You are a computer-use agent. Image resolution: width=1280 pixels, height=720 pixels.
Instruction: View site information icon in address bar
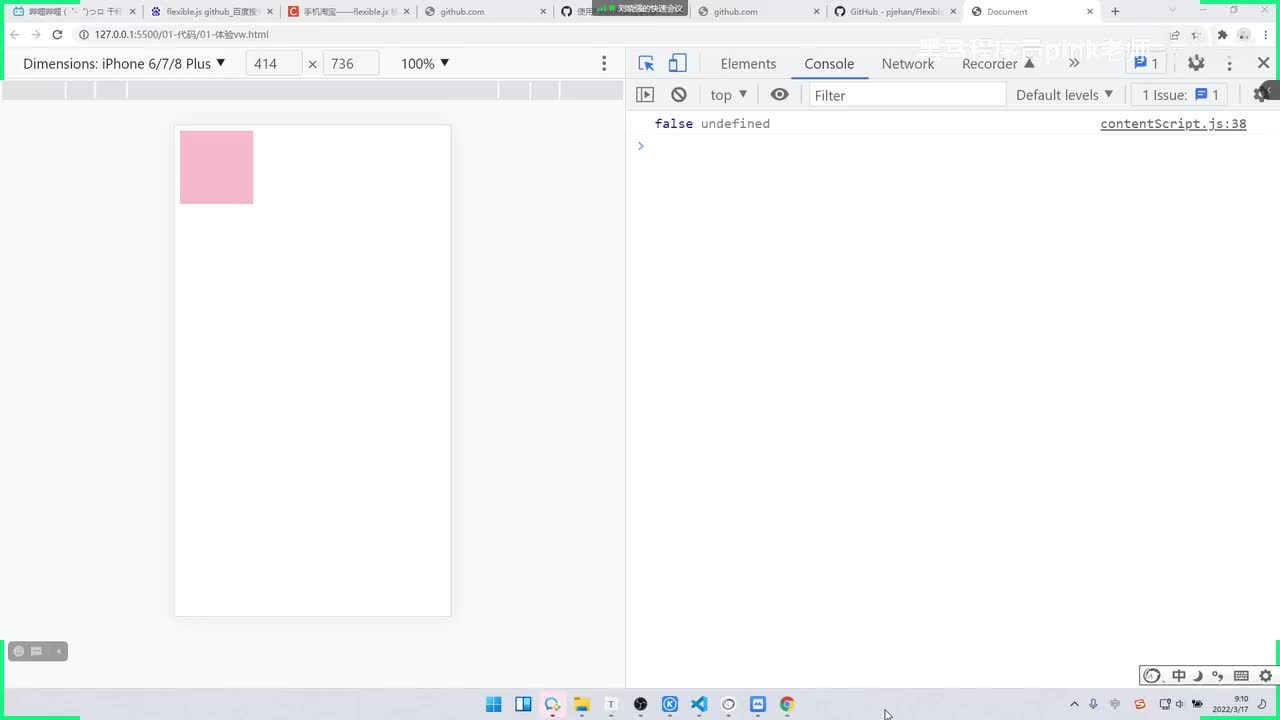pyautogui.click(x=83, y=34)
